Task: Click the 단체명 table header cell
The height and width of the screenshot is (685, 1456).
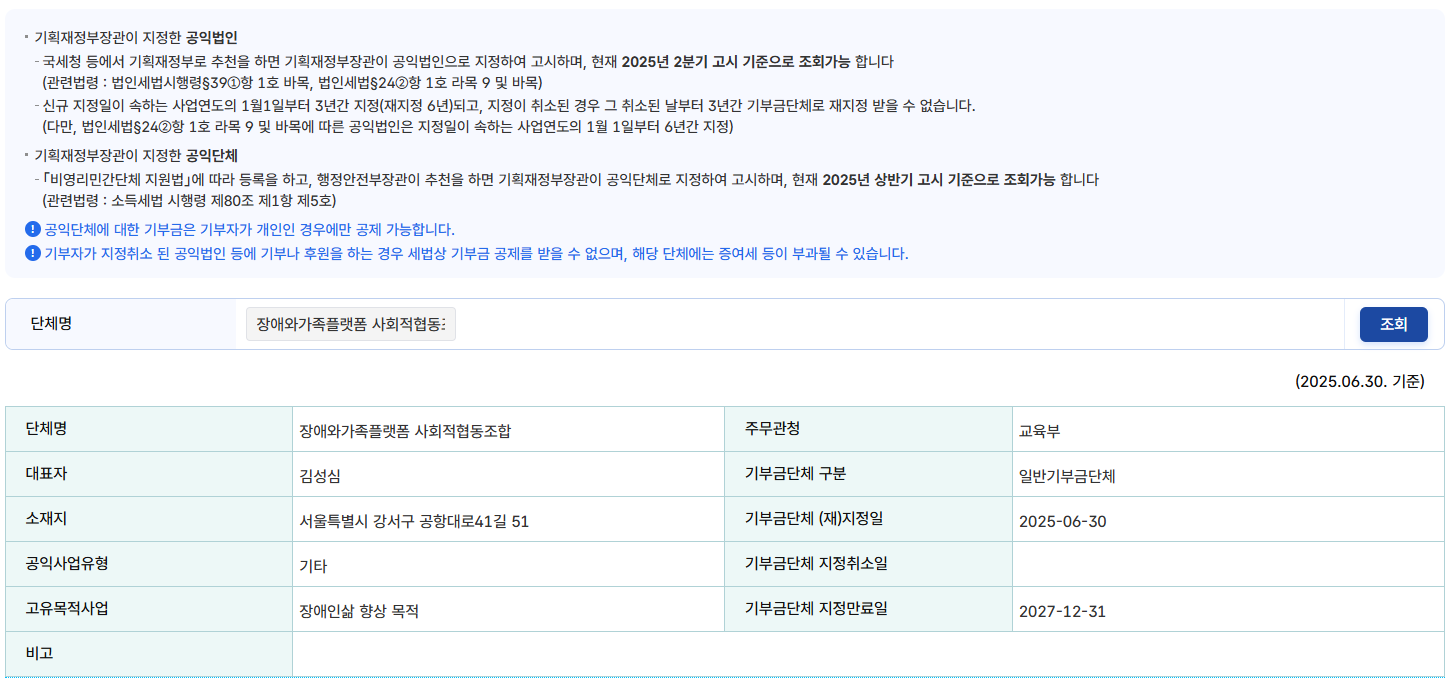Action: point(149,429)
